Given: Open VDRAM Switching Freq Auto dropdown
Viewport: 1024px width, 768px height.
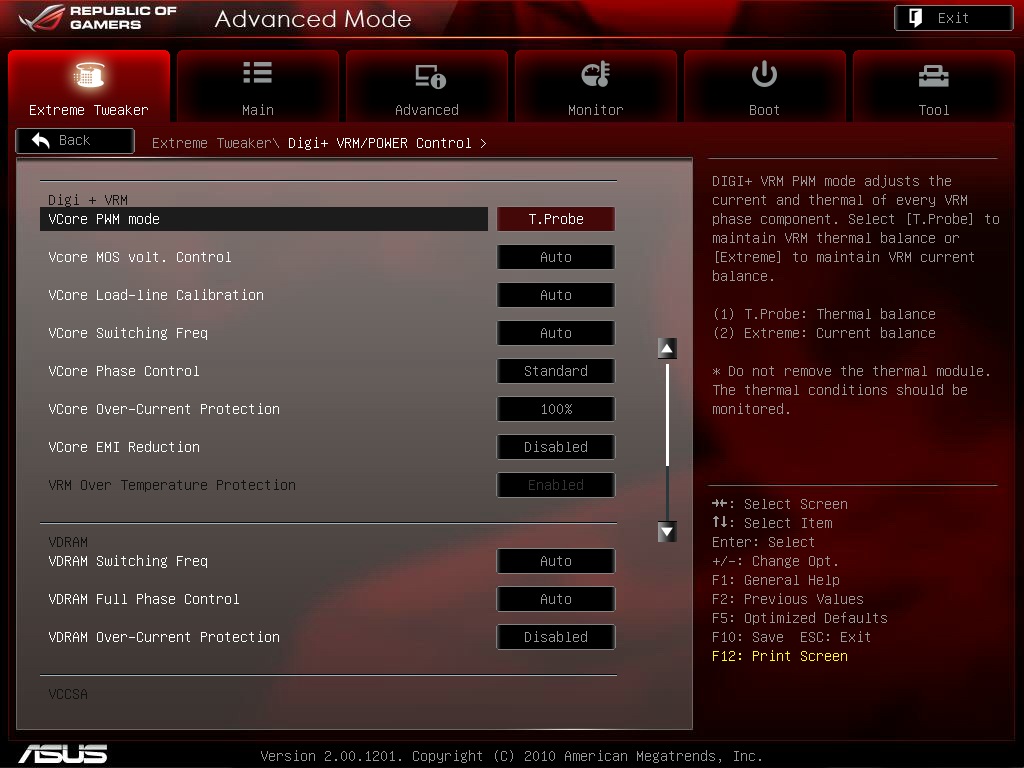Looking at the screenshot, I should click(x=556, y=561).
